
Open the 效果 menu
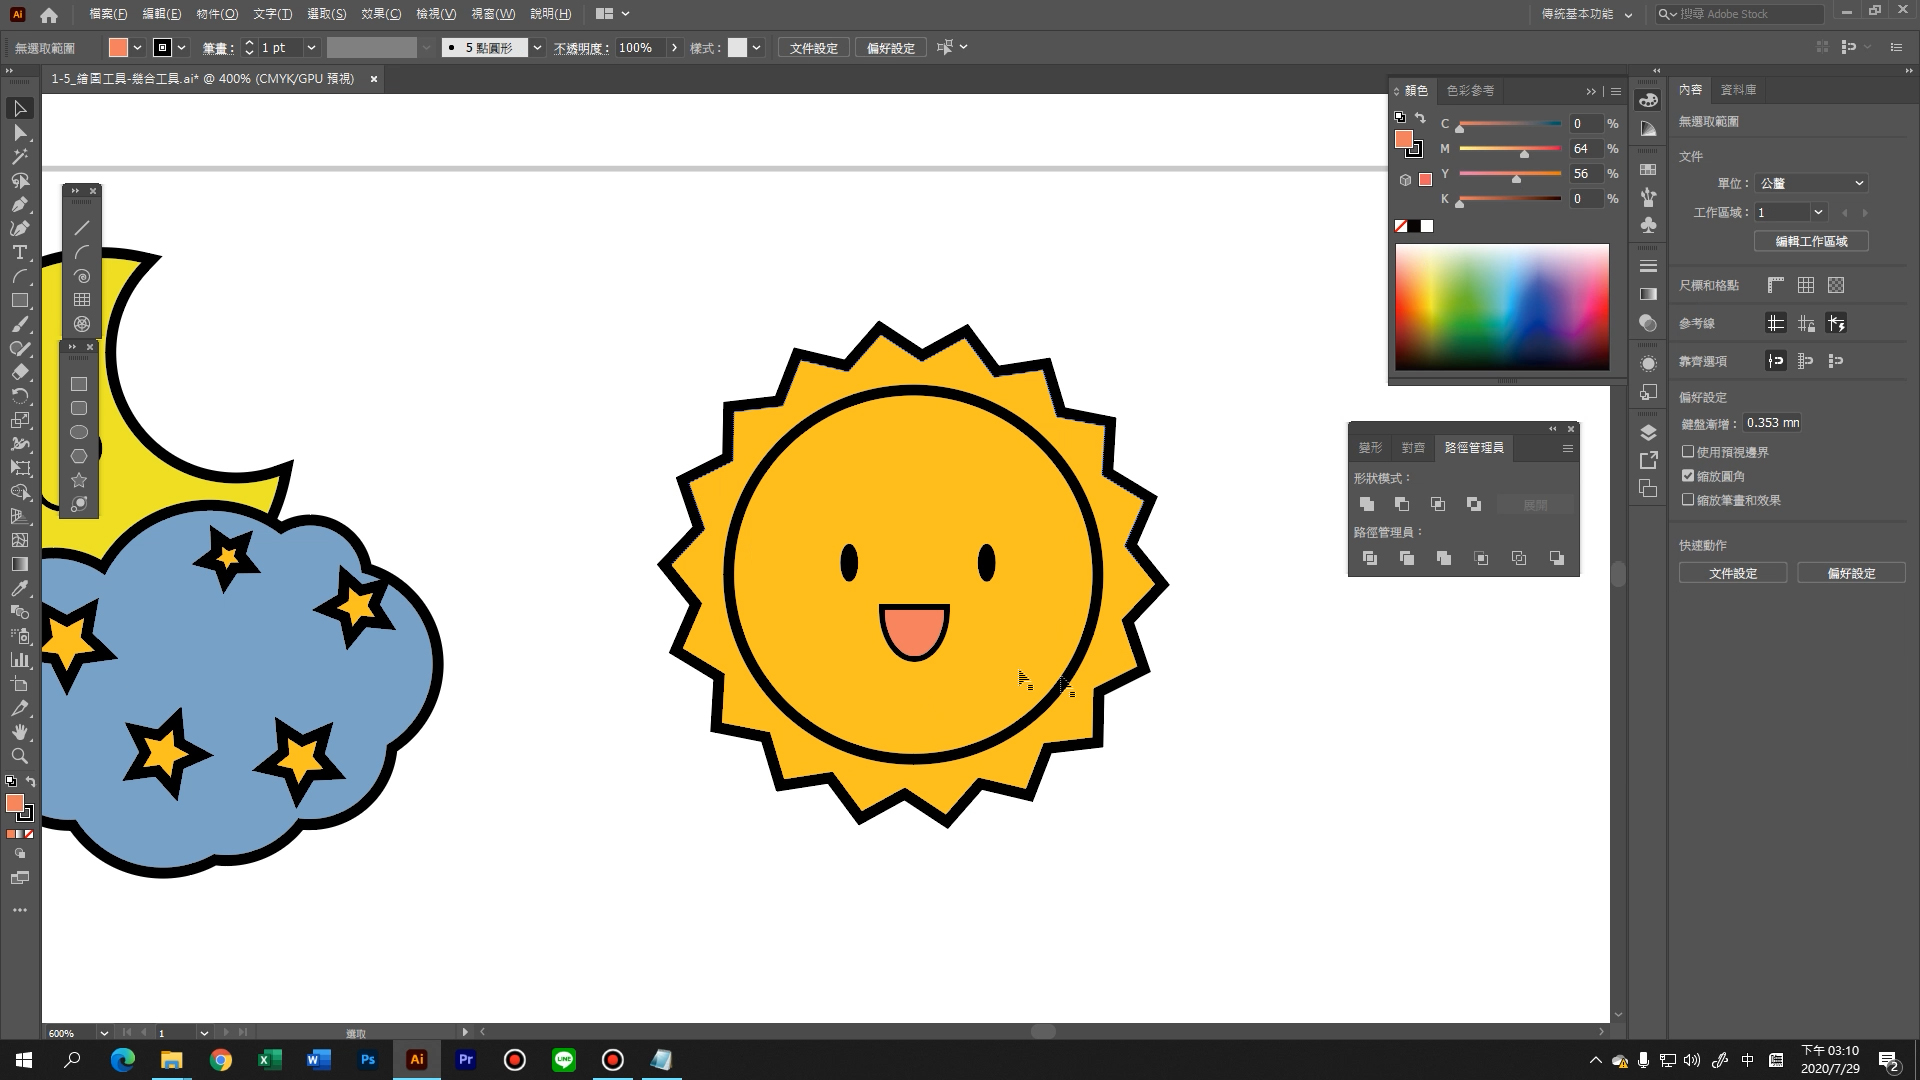380,14
